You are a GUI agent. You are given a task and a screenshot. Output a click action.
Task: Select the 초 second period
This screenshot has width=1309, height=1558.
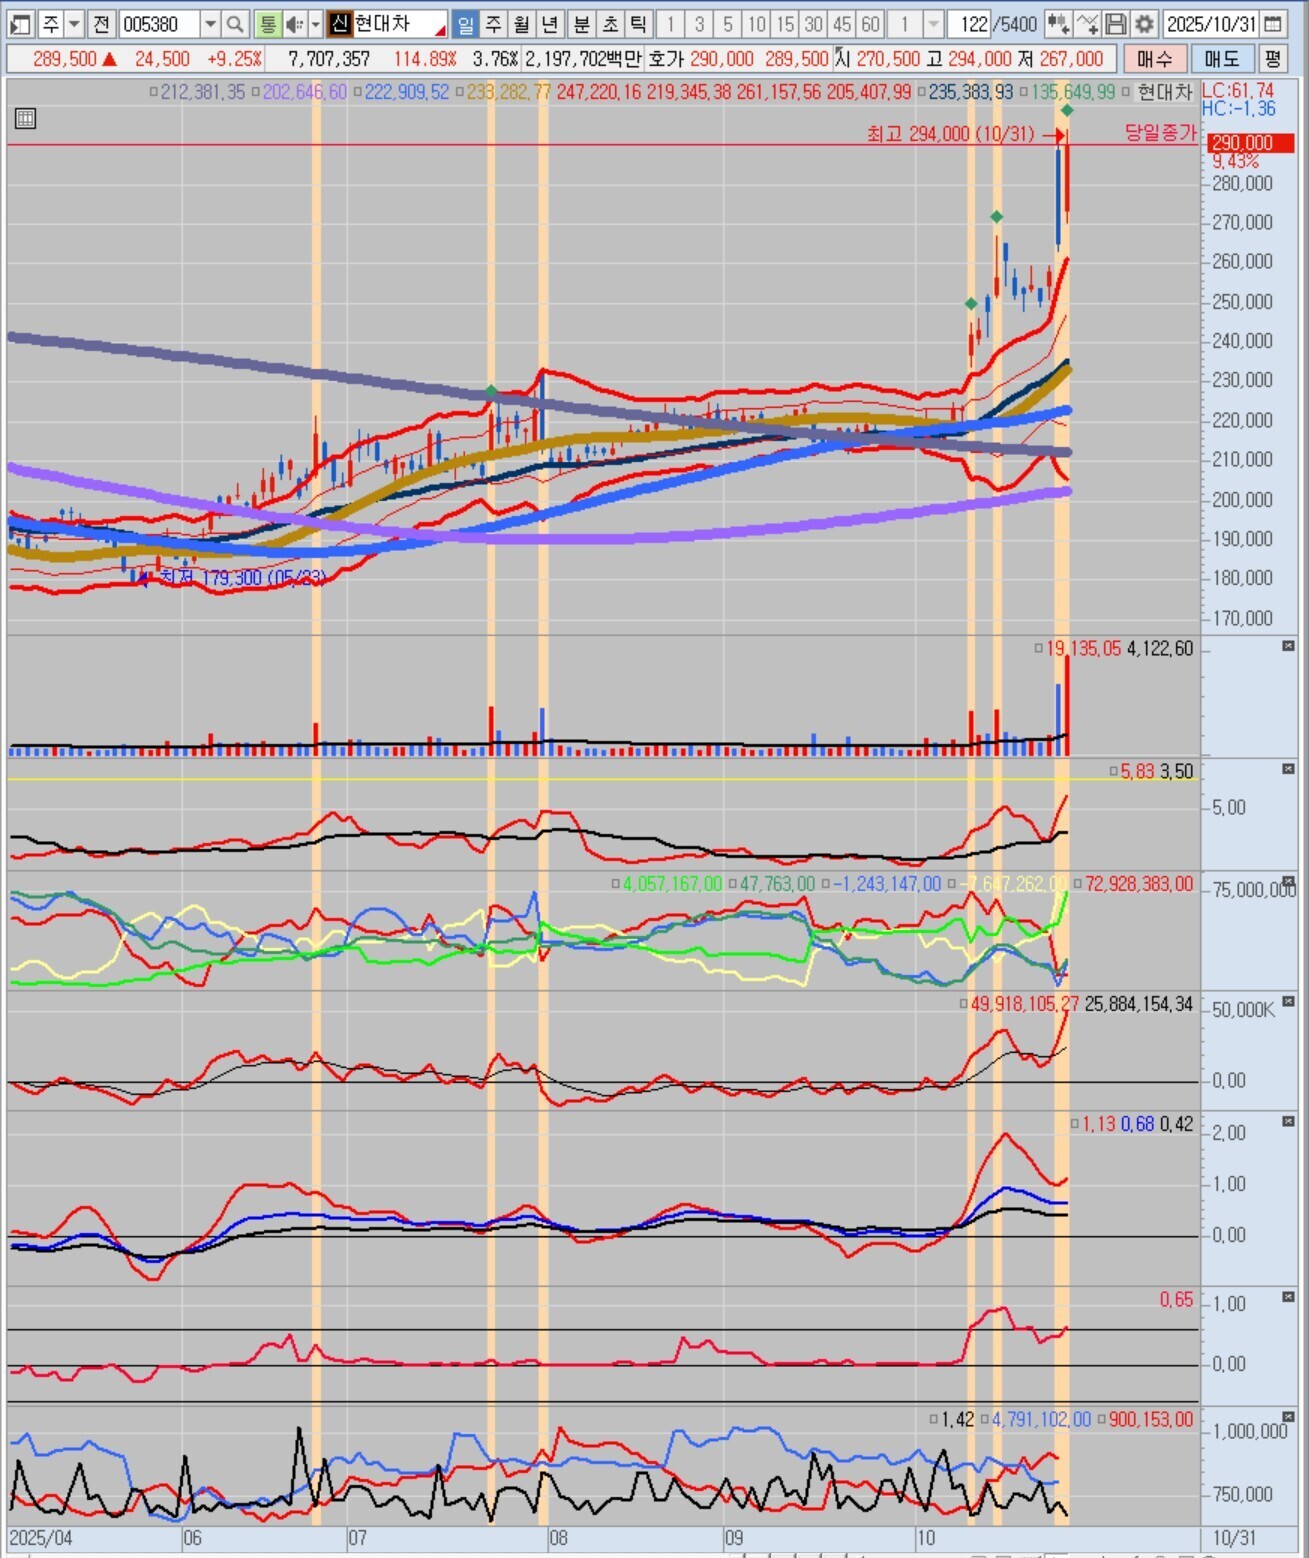pyautogui.click(x=609, y=24)
